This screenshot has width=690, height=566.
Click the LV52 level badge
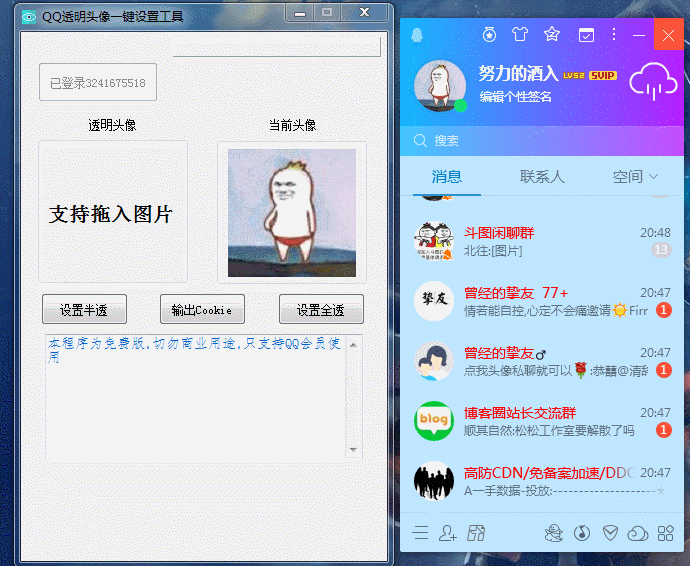tap(574, 76)
